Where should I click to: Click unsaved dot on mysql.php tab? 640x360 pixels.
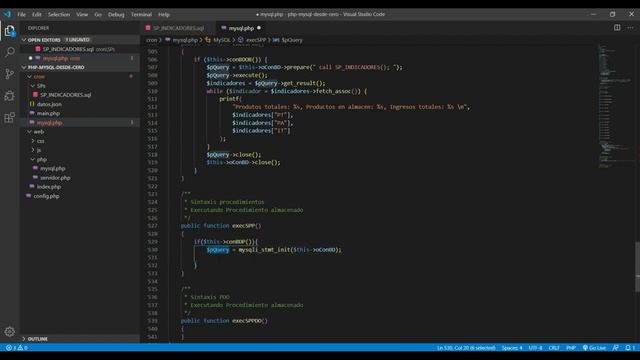click(259, 28)
